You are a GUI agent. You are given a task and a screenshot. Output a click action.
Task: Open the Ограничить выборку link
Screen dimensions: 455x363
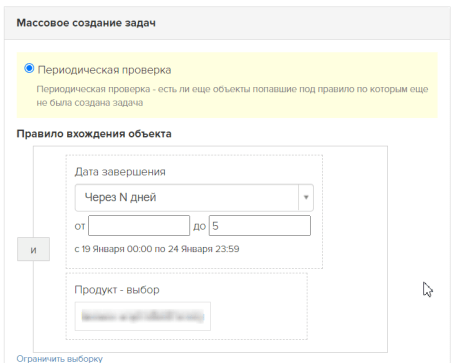pos(60,359)
